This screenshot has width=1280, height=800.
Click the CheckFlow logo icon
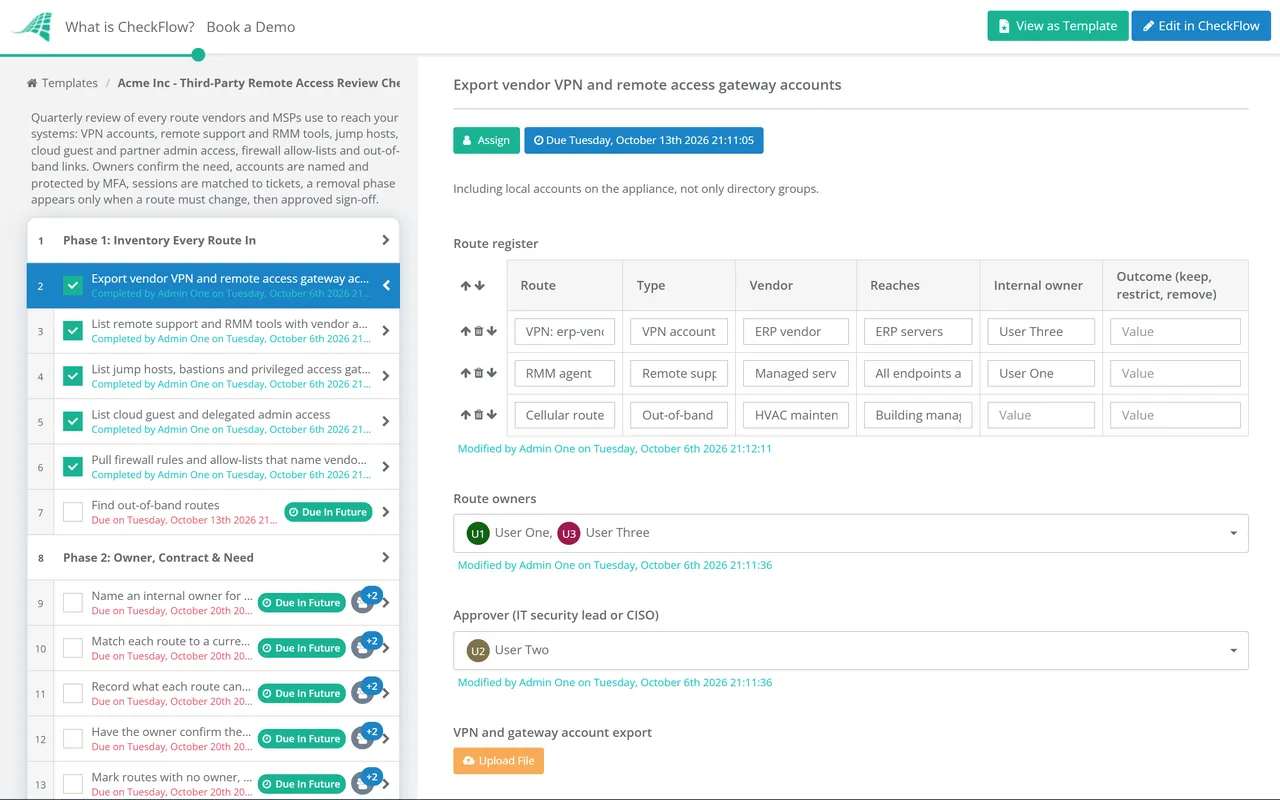[32, 27]
